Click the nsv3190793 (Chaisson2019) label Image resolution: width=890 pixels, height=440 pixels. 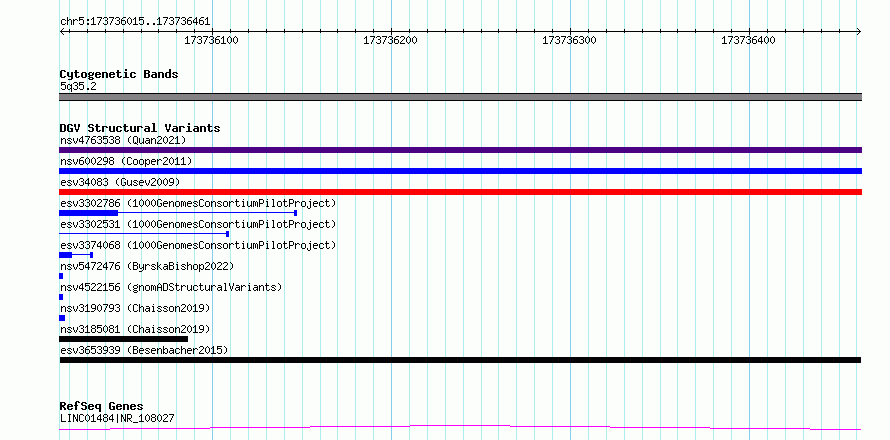tap(135, 308)
